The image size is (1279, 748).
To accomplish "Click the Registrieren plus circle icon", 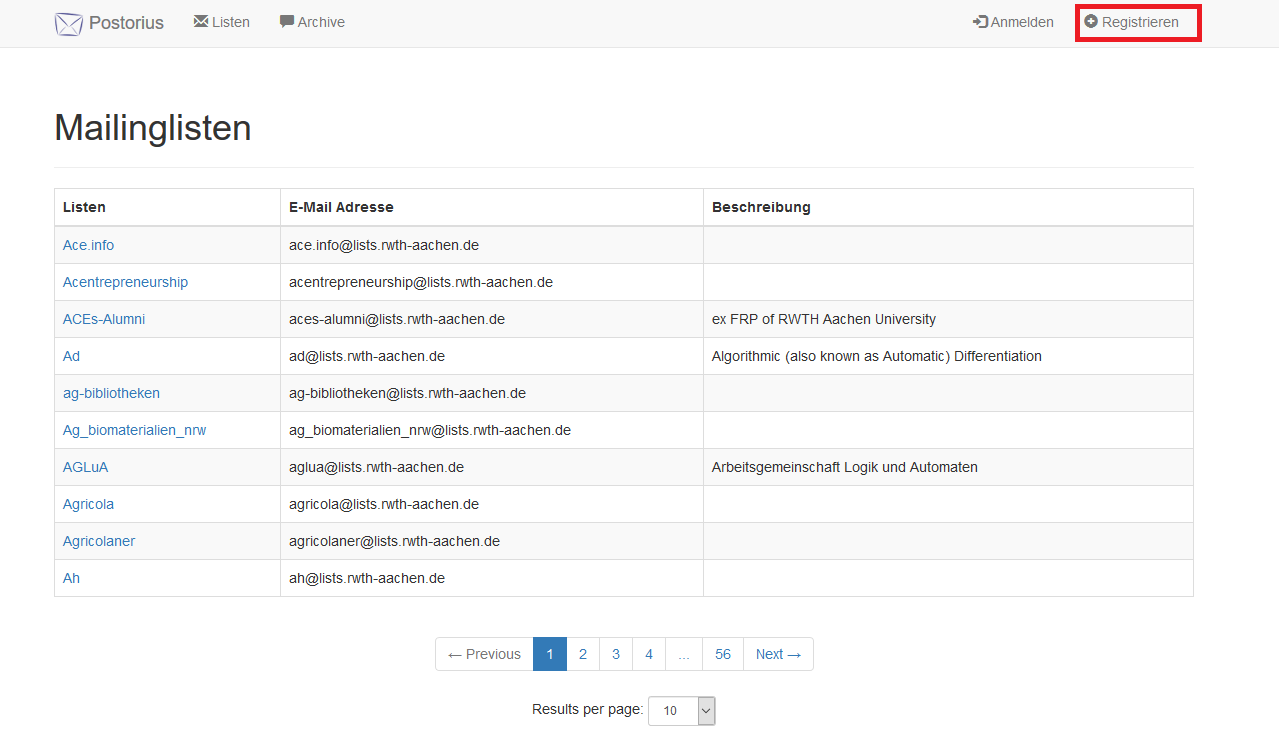I will (x=1091, y=21).
